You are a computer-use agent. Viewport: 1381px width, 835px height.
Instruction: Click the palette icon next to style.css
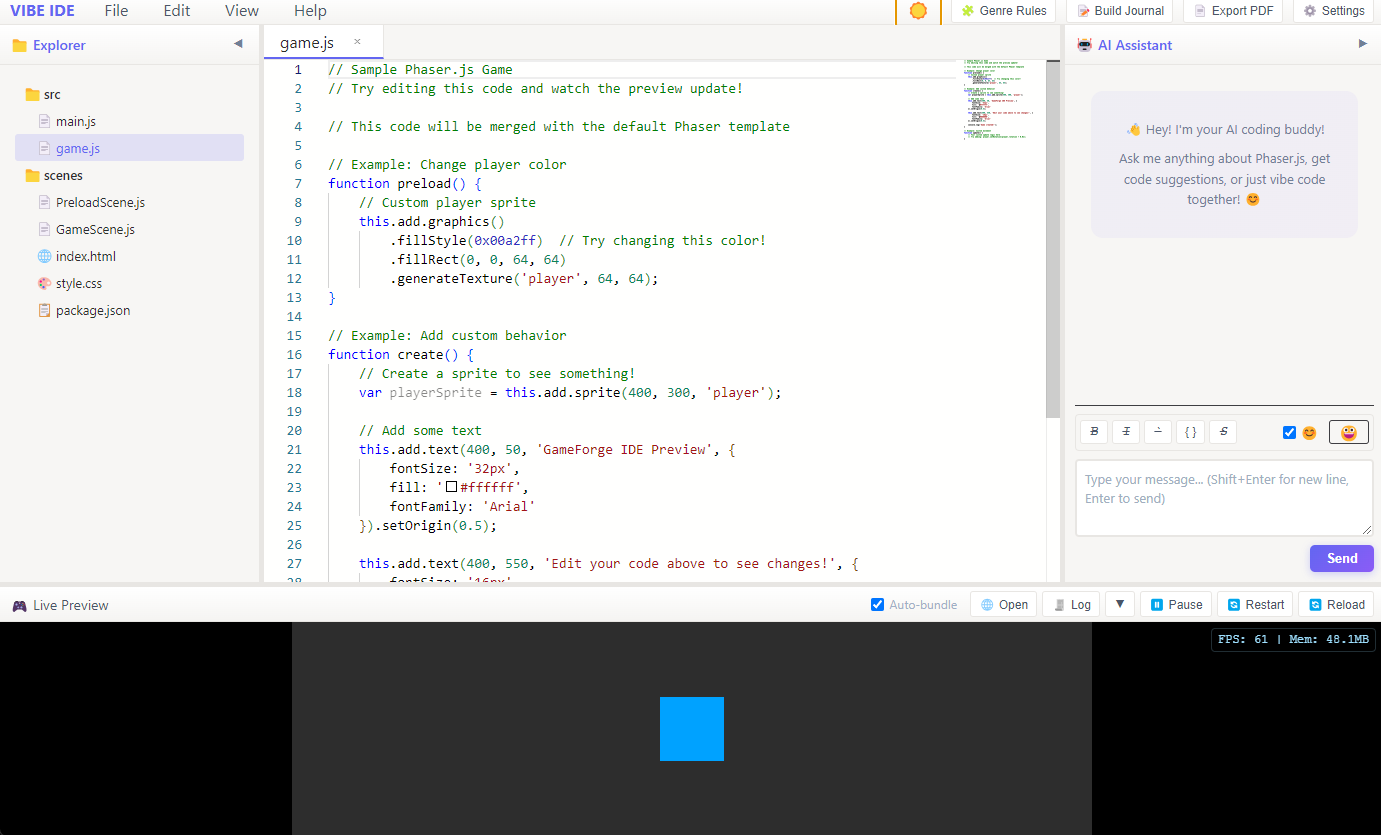44,283
